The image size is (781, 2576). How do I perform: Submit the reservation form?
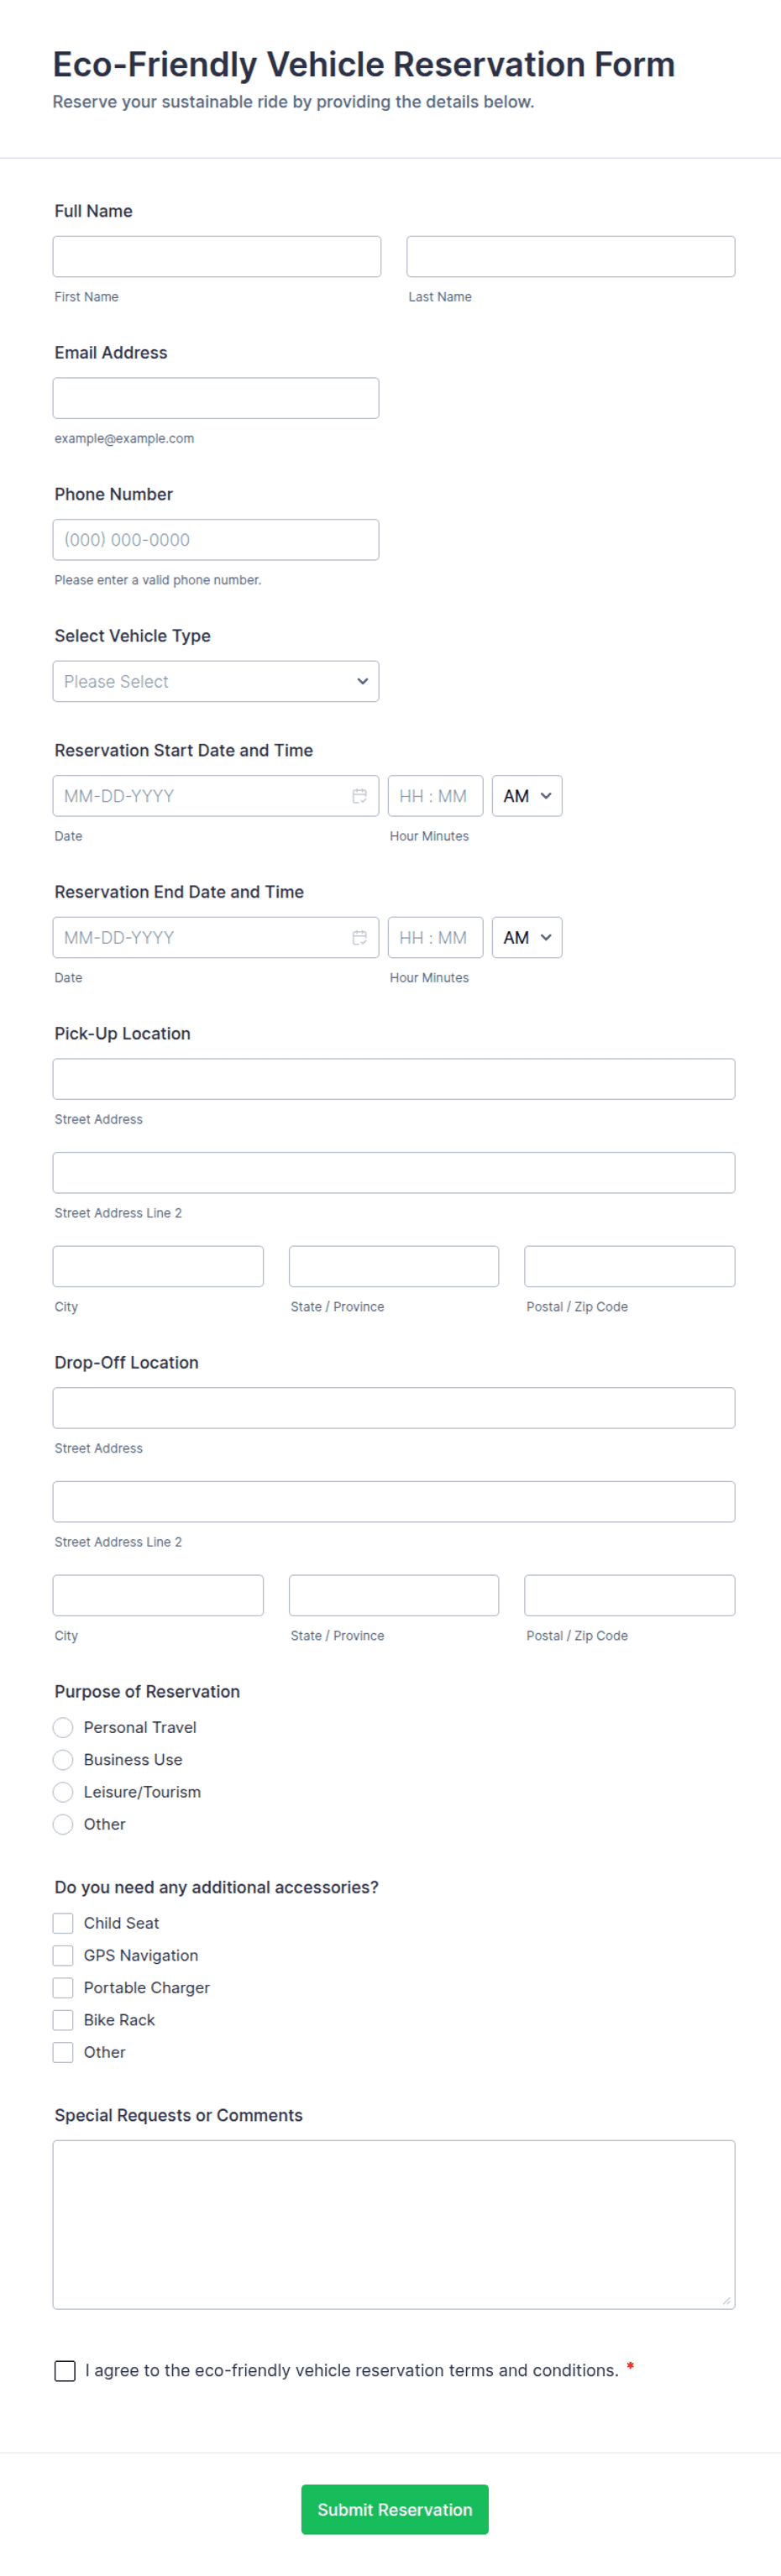click(394, 2509)
